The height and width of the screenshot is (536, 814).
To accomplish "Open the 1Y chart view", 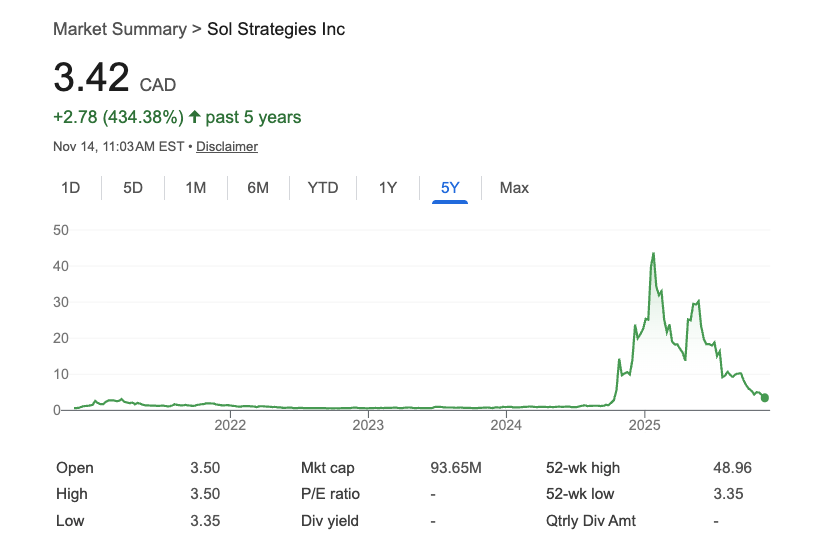I will pyautogui.click(x=388, y=187).
